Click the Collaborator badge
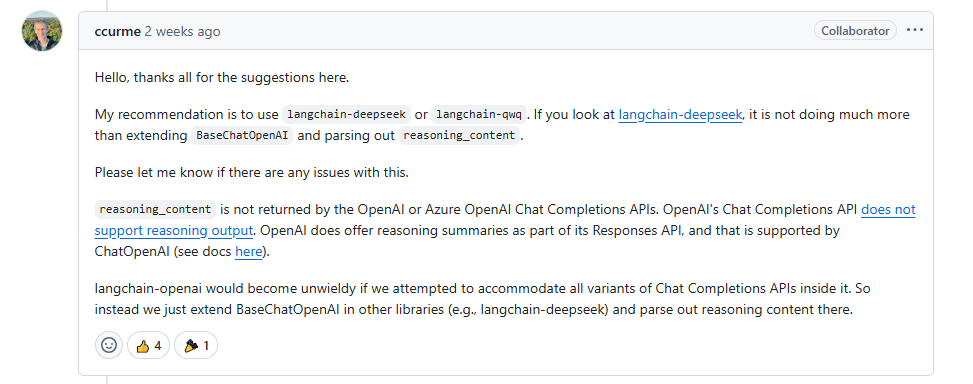 [855, 30]
